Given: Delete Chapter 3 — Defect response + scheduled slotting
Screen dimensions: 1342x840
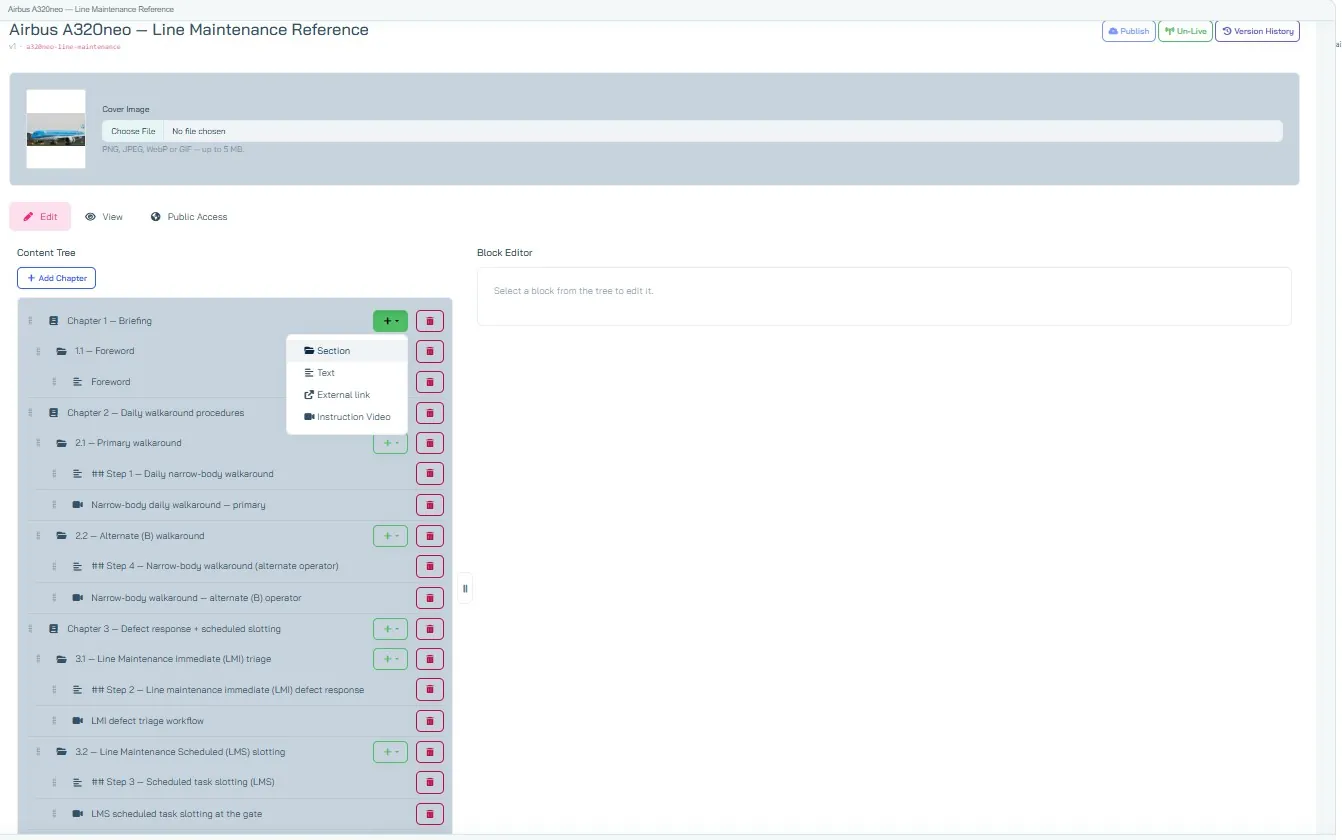Looking at the screenshot, I should (x=430, y=629).
